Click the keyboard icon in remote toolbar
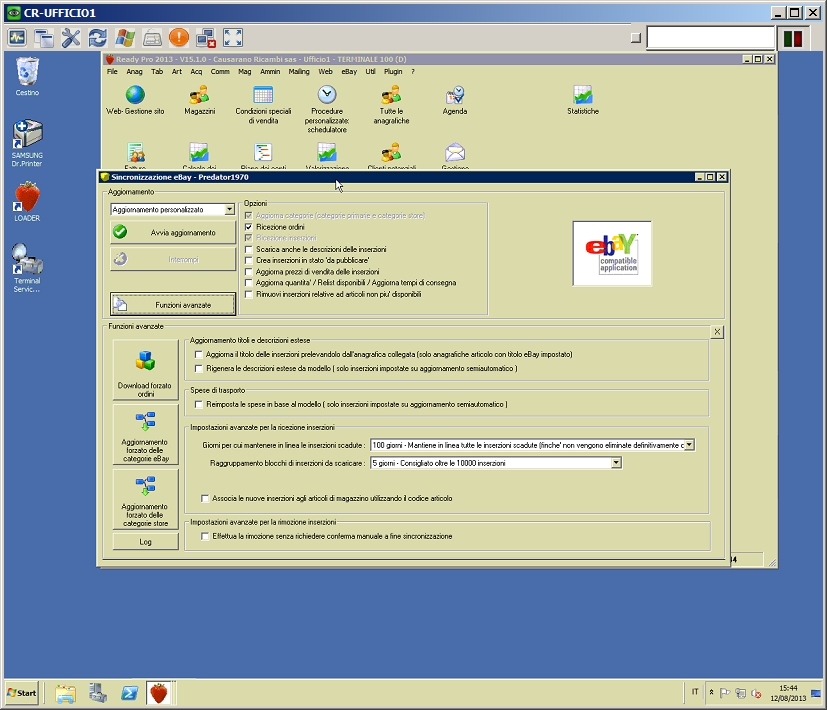 (x=152, y=38)
